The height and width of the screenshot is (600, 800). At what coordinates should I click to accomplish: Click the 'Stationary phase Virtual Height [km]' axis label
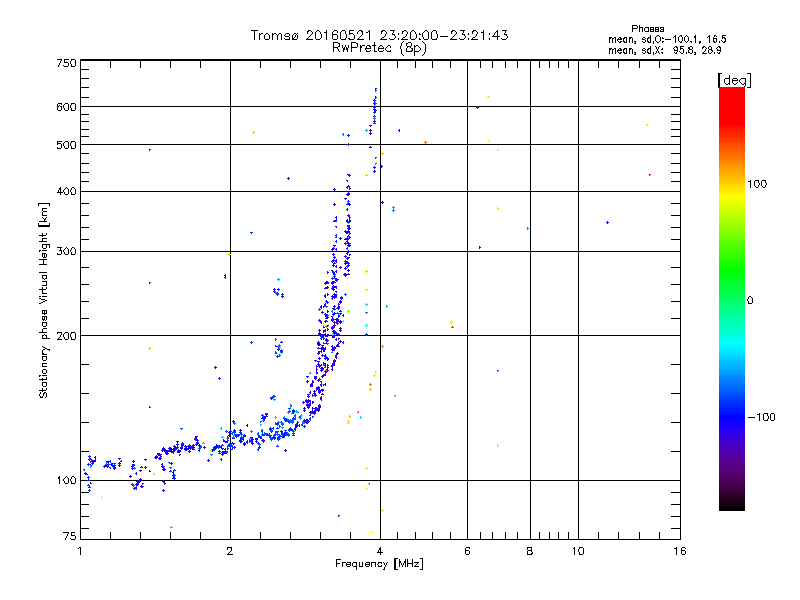click(x=44, y=301)
